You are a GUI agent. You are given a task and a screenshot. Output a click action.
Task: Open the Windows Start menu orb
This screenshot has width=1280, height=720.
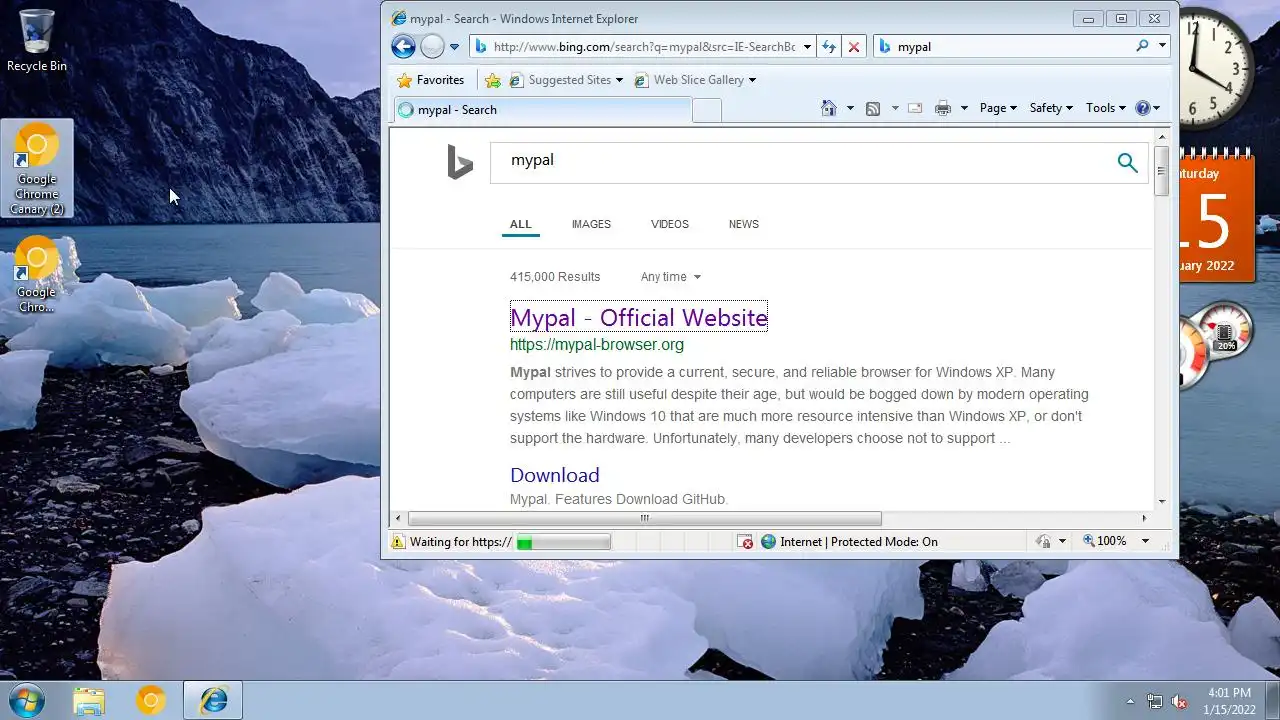click(x=25, y=700)
